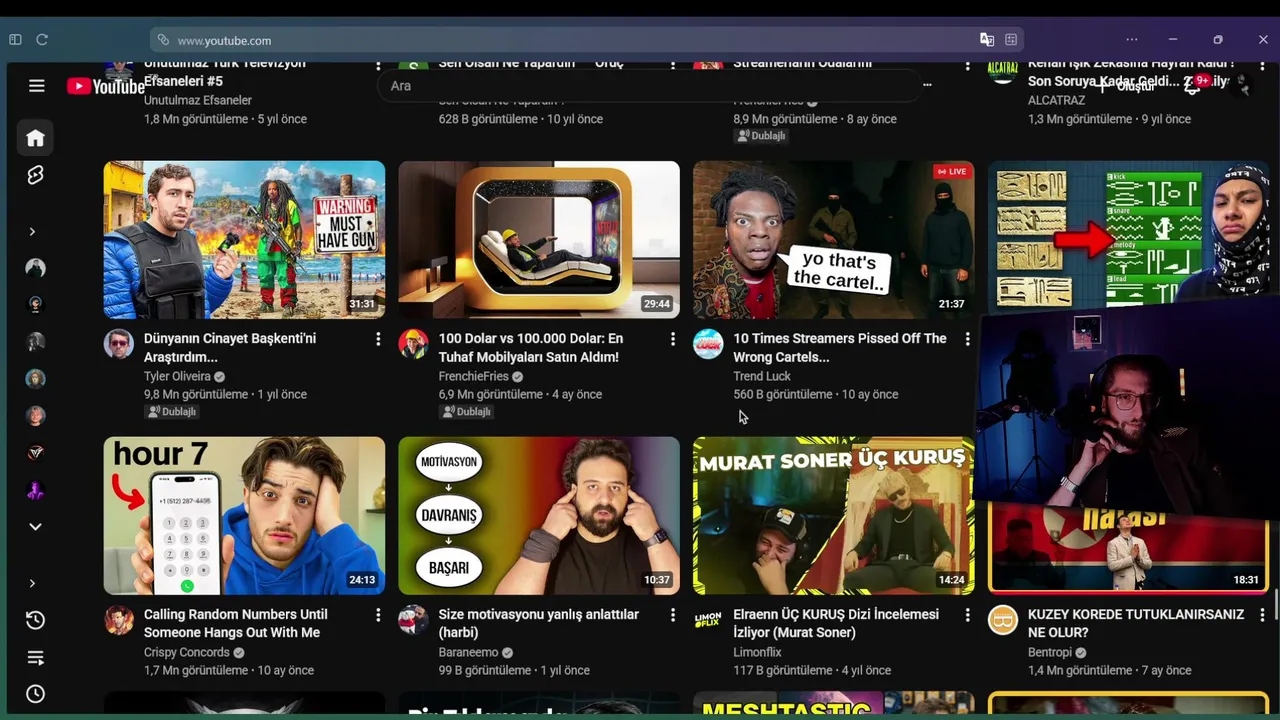Open Unutulmaz Efsaneler channel name link
Viewport: 1280px width, 720px height.
tap(198, 100)
